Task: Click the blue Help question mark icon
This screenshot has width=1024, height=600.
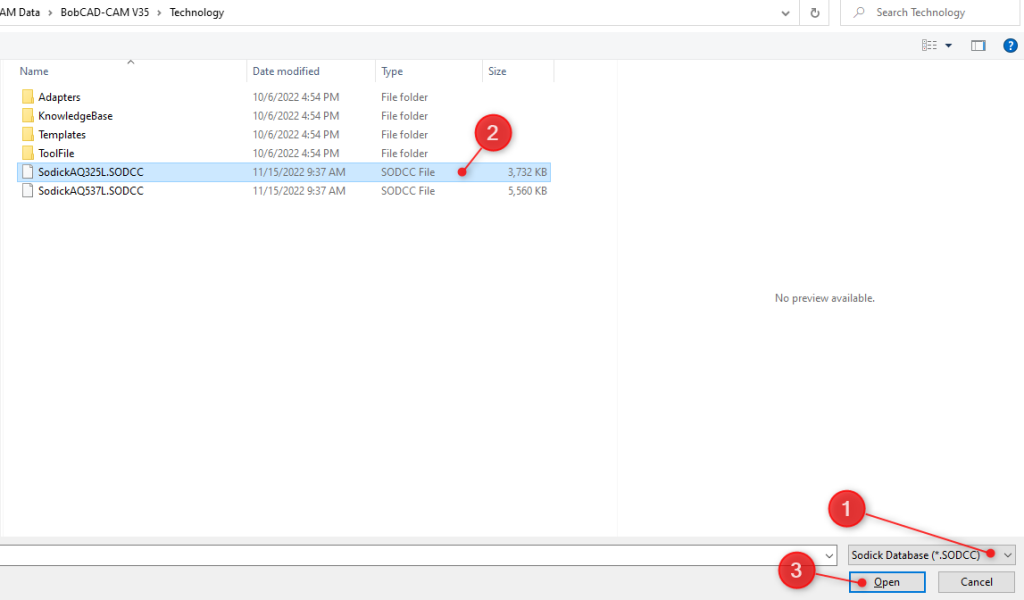Action: pos(1010,45)
